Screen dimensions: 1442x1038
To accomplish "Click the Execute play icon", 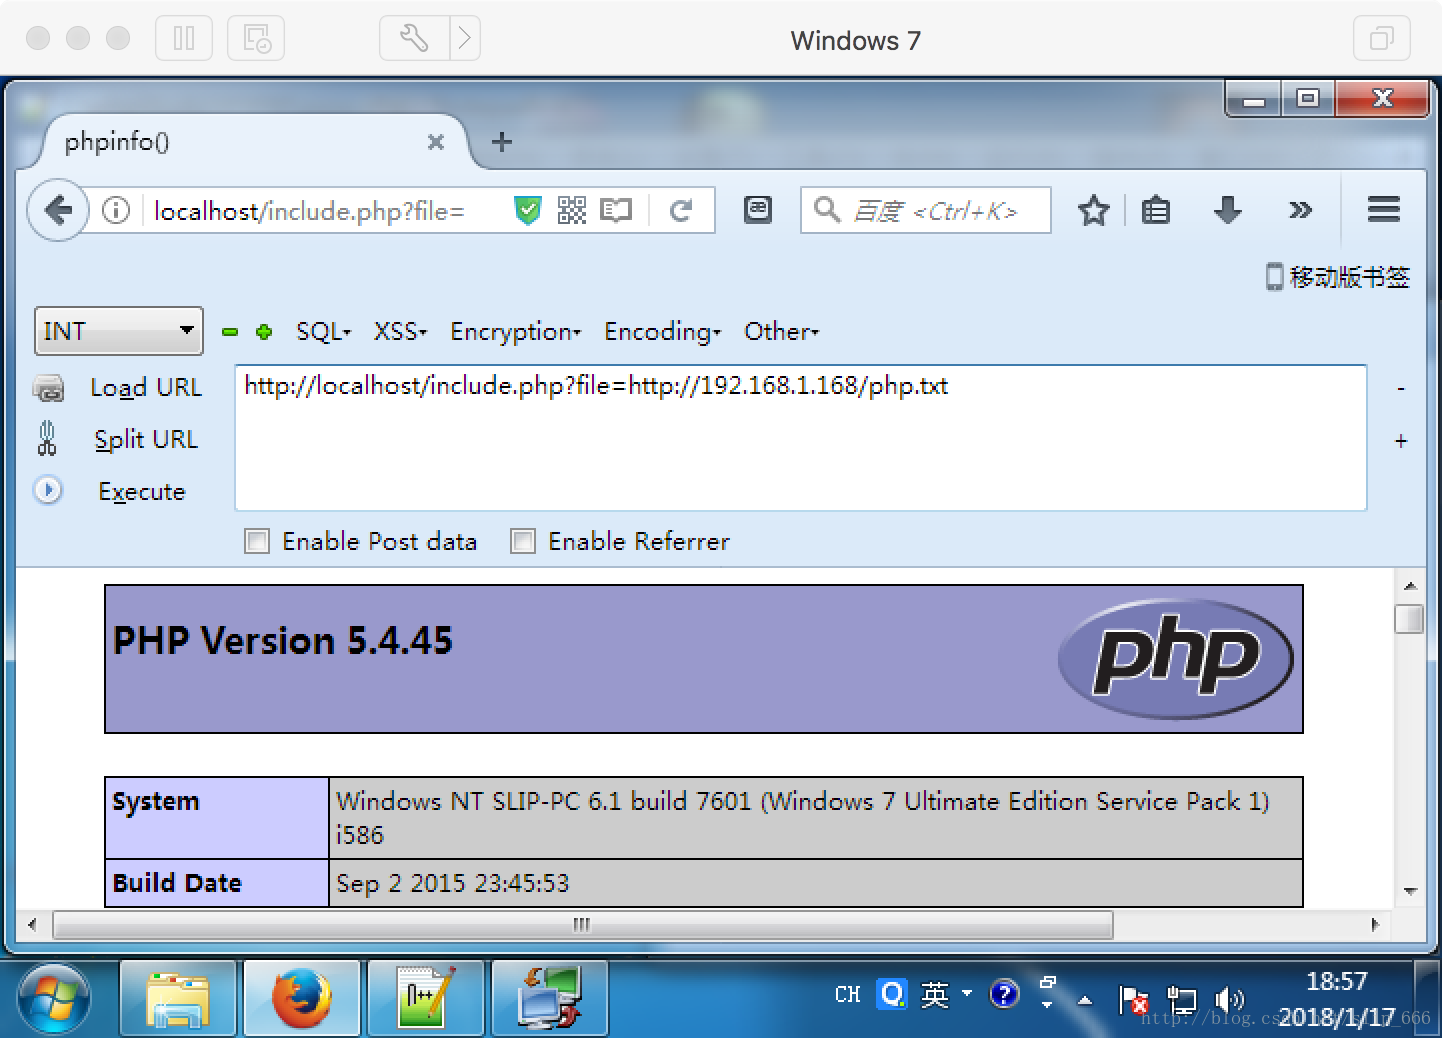I will 47,490.
